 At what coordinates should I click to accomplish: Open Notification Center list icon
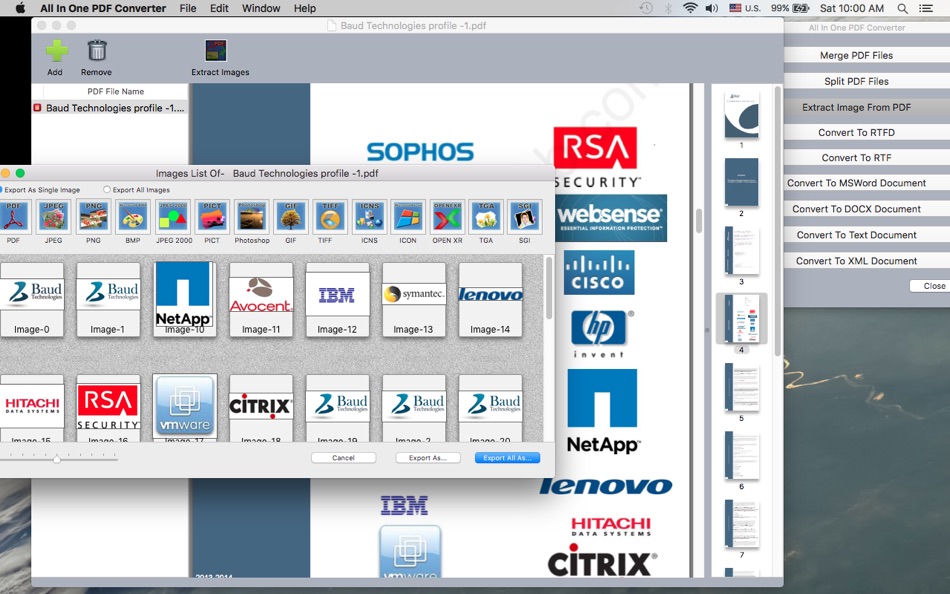coord(926,8)
